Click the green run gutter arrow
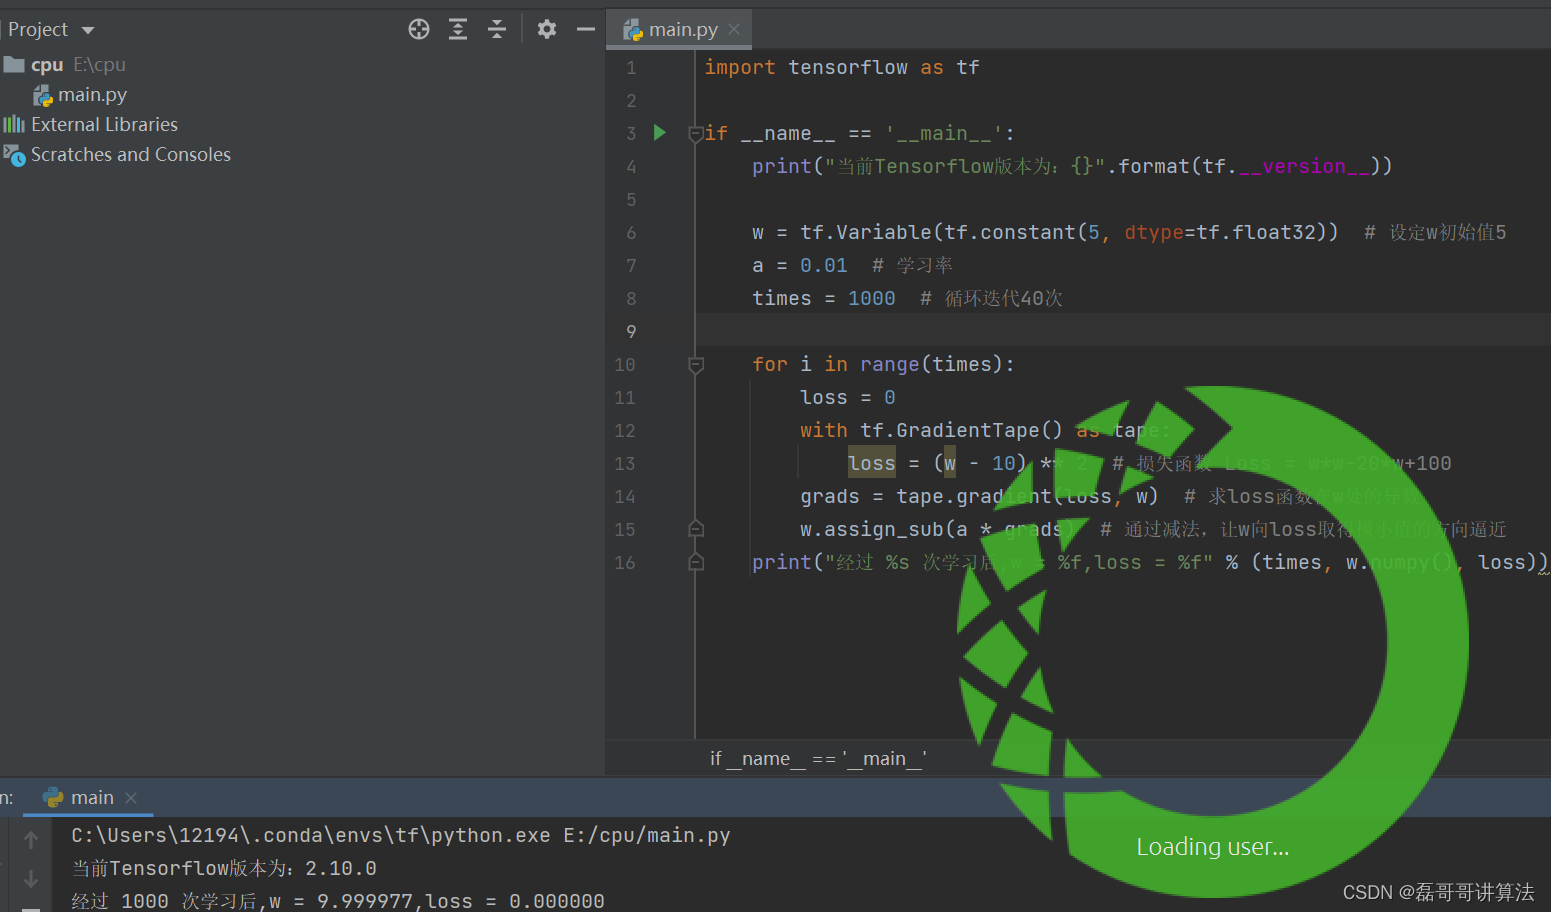The height and width of the screenshot is (912, 1551). (x=659, y=132)
